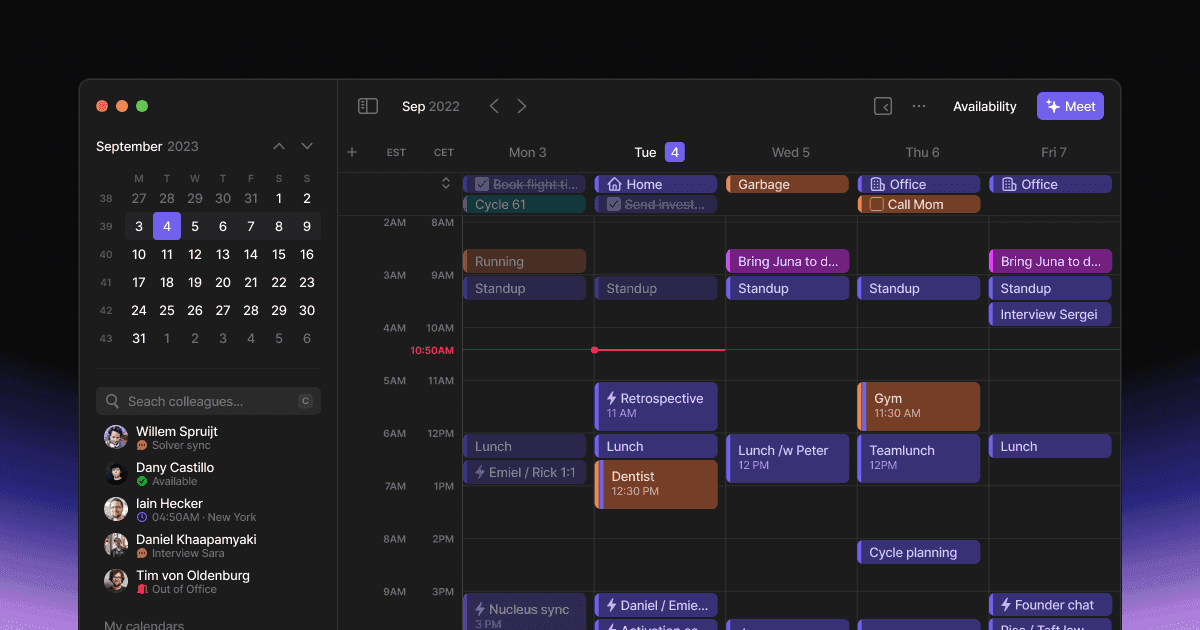
Task: Click the plus icon to add timezone
Action: pyautogui.click(x=352, y=152)
